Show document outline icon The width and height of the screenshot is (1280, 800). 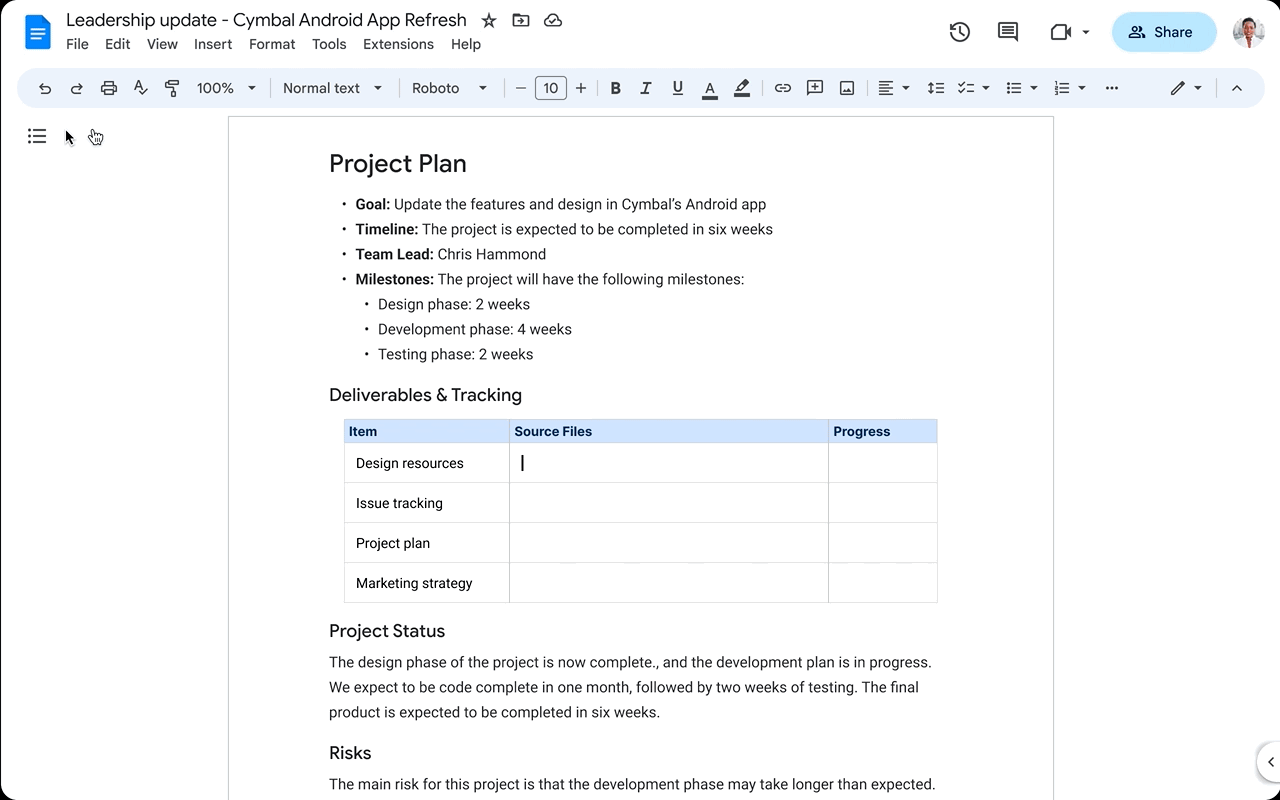pos(37,136)
